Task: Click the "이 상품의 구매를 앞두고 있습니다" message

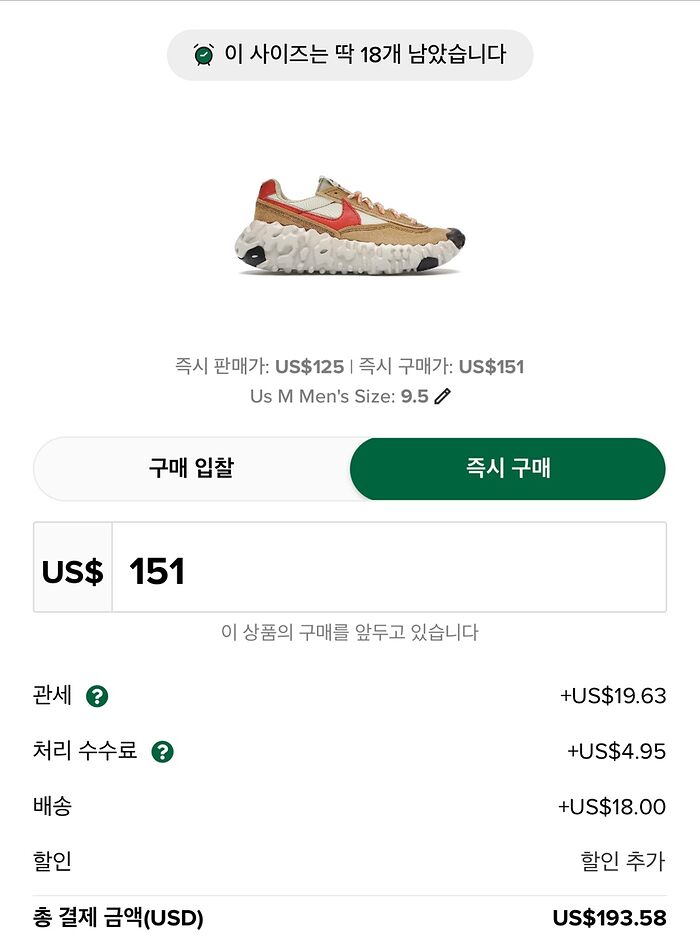Action: point(350,632)
